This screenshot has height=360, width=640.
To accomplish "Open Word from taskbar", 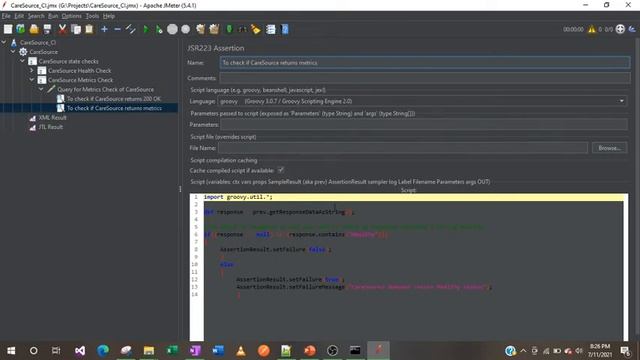I will (218, 350).
